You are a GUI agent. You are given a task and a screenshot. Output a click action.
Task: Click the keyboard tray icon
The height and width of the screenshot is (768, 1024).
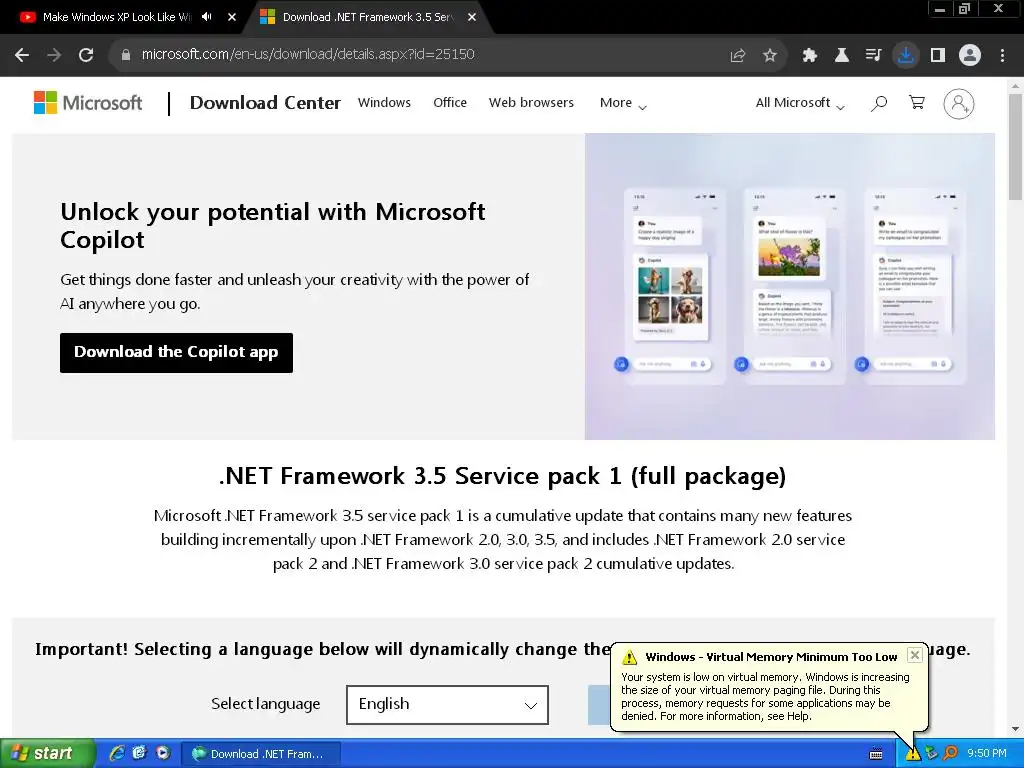click(876, 754)
